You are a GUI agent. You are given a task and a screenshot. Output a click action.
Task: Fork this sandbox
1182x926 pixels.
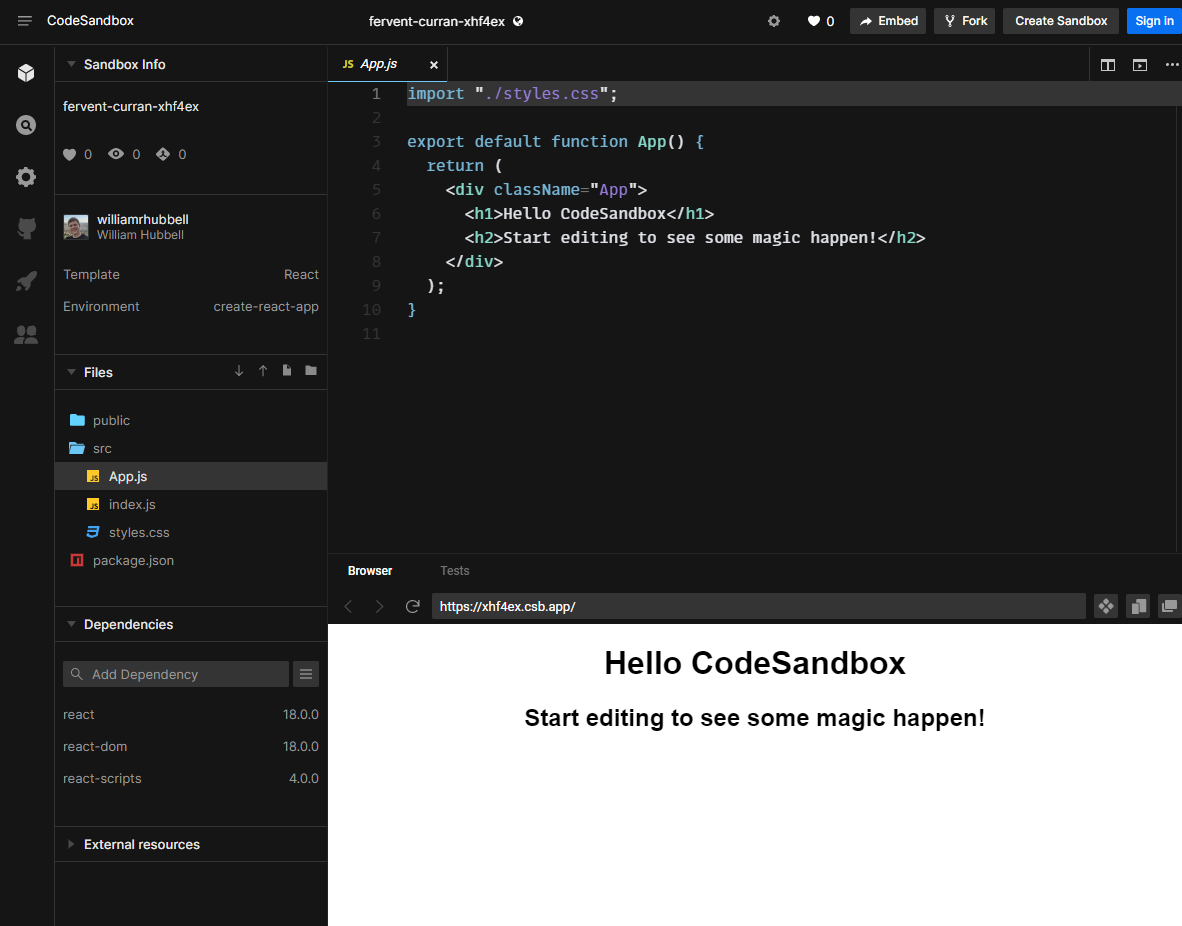pyautogui.click(x=965, y=21)
